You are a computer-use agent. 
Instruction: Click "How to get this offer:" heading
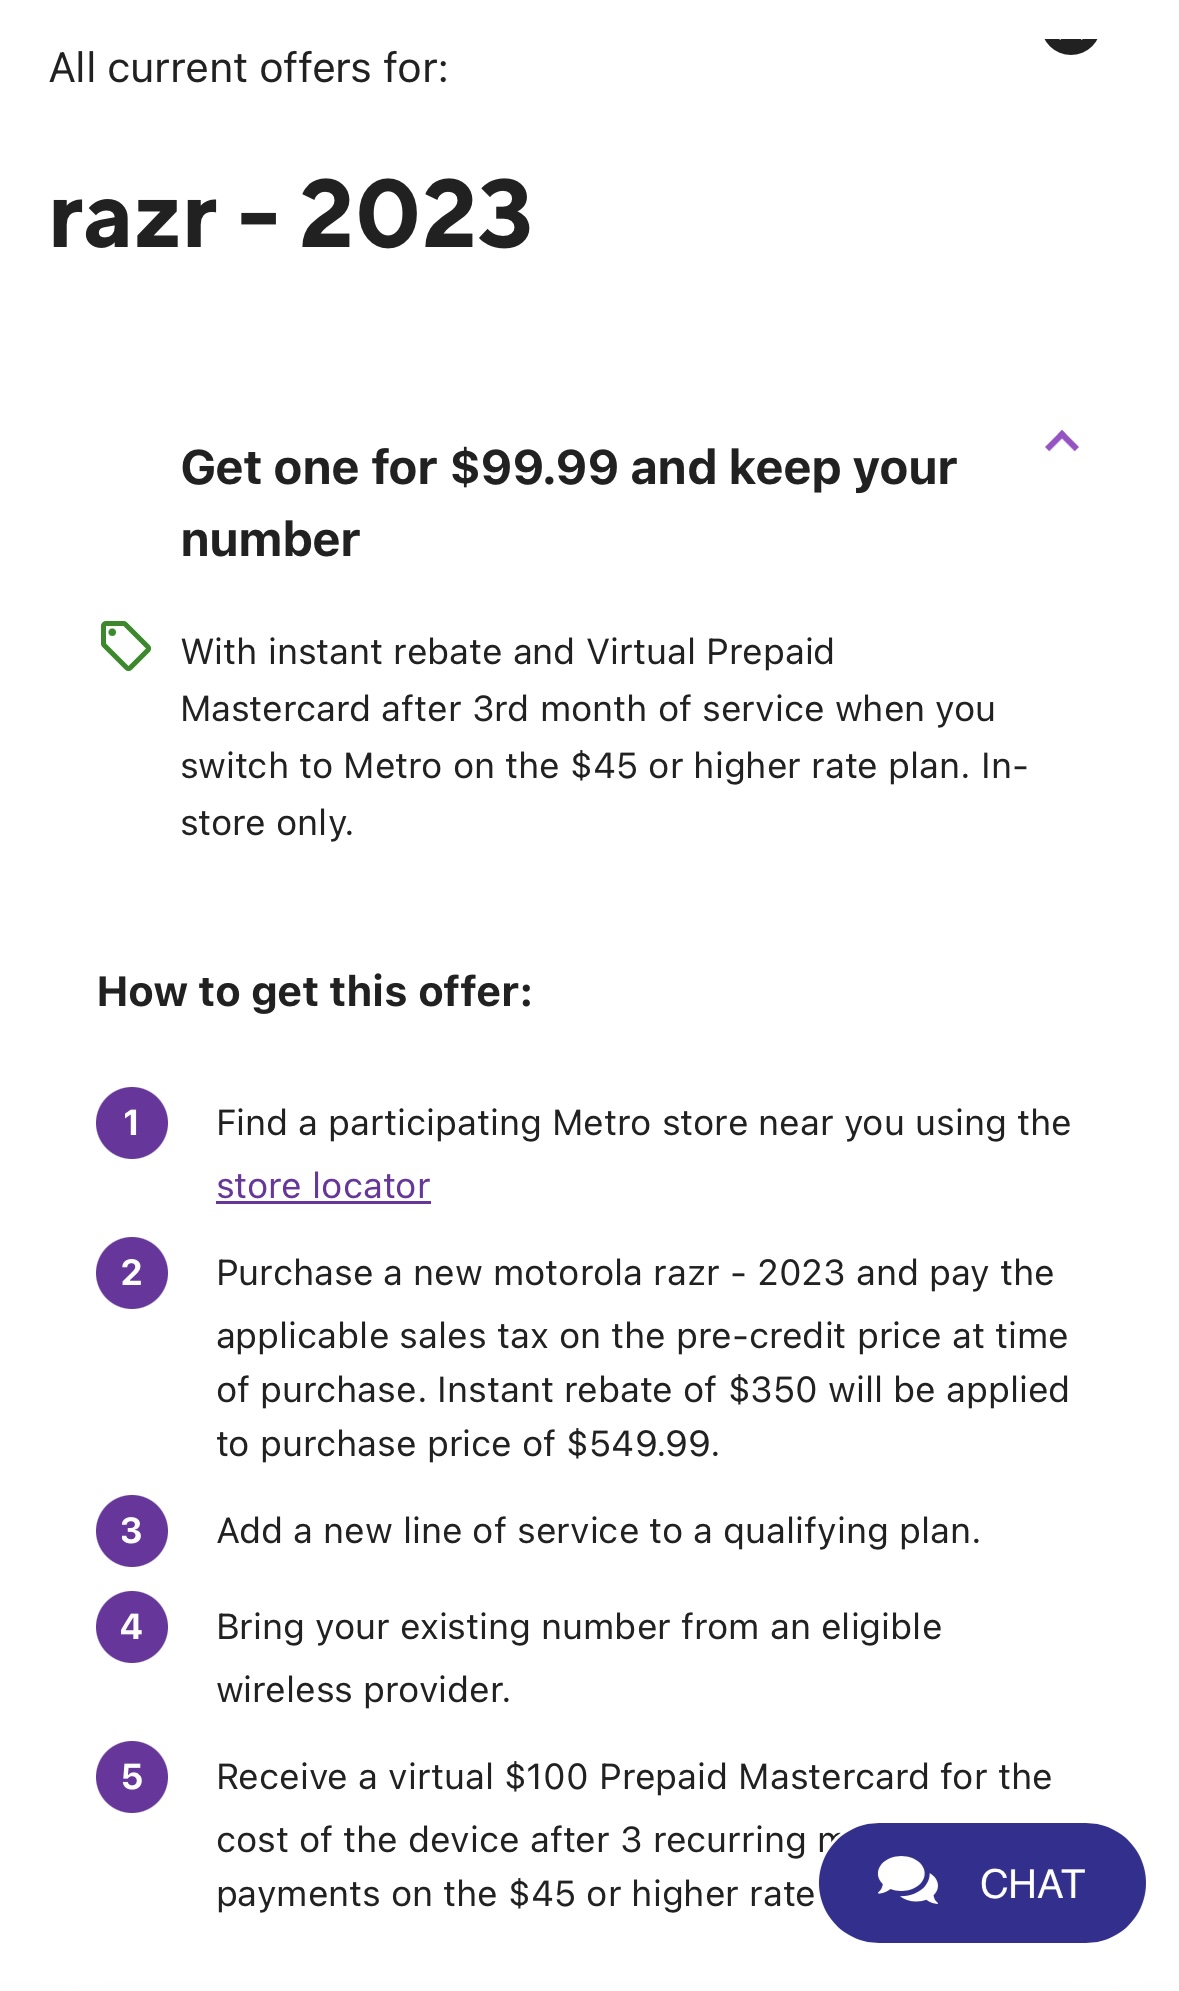pos(315,992)
